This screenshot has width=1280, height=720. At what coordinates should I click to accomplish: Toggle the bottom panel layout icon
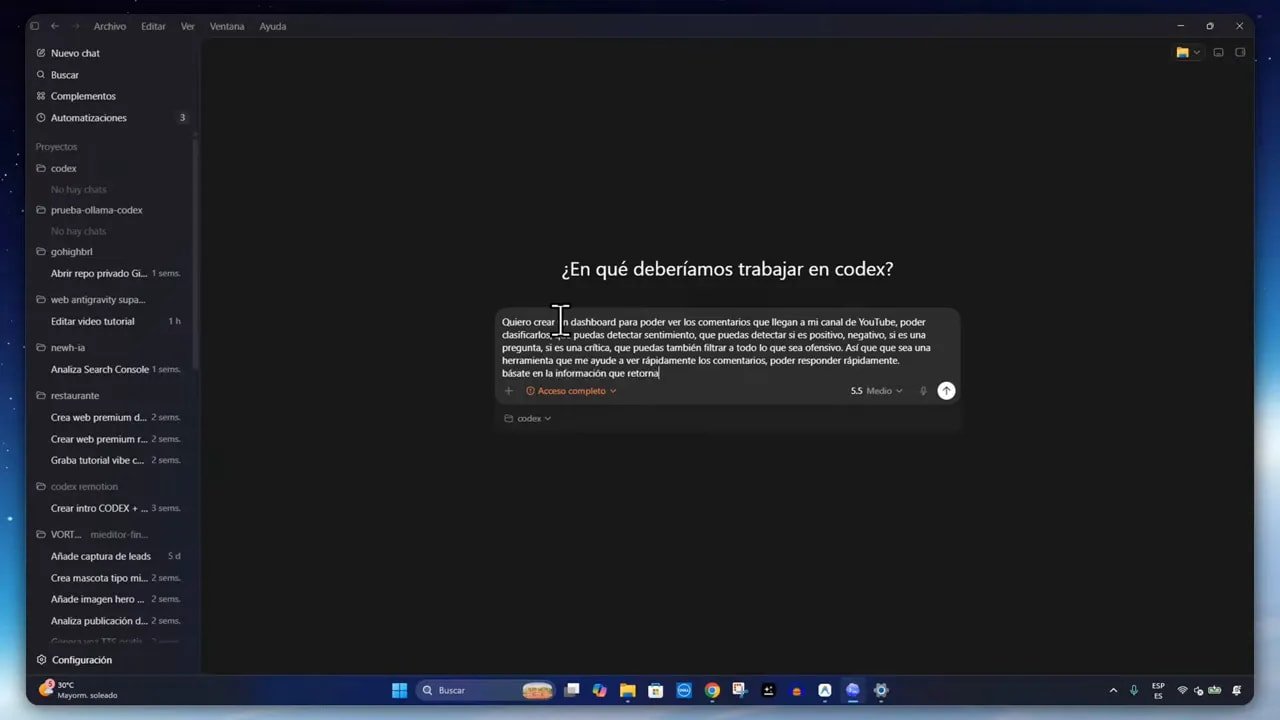coord(1218,52)
